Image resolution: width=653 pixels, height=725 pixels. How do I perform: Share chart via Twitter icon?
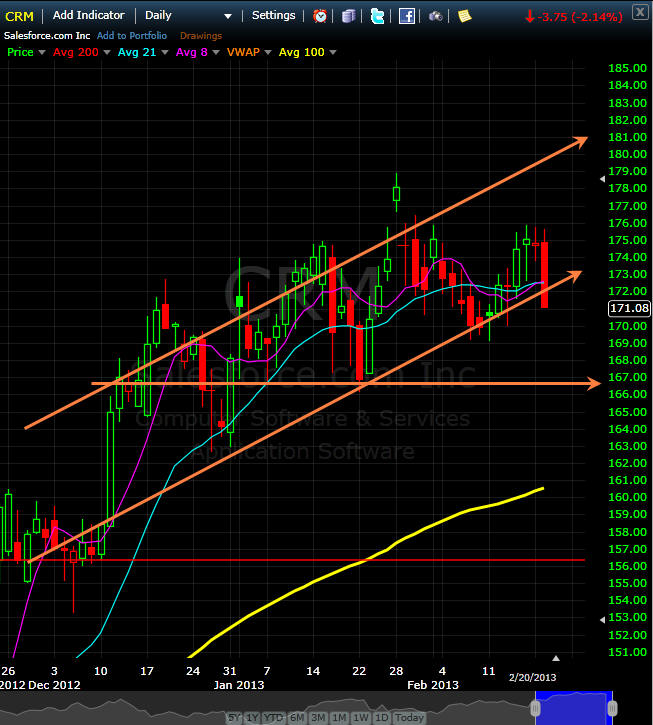(377, 16)
